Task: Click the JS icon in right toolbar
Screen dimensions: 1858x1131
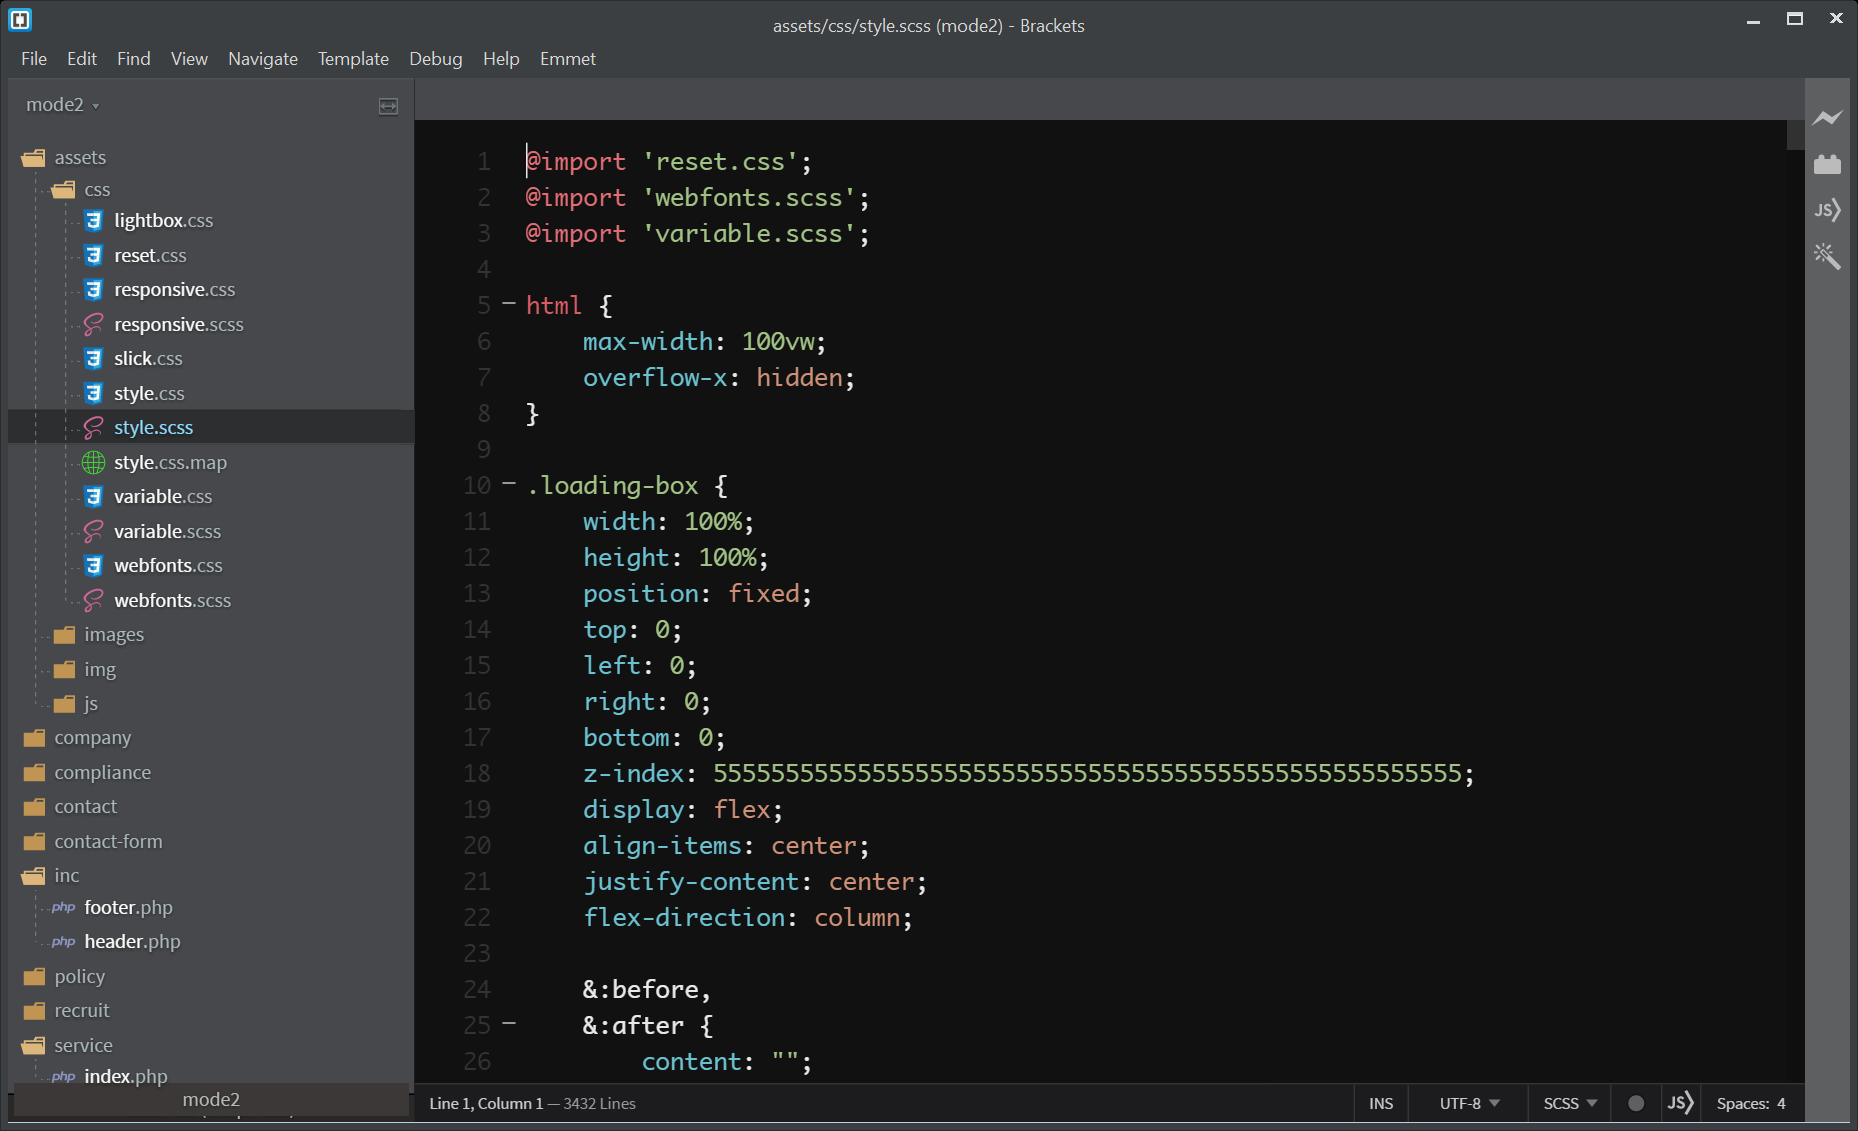Action: [x=1827, y=210]
